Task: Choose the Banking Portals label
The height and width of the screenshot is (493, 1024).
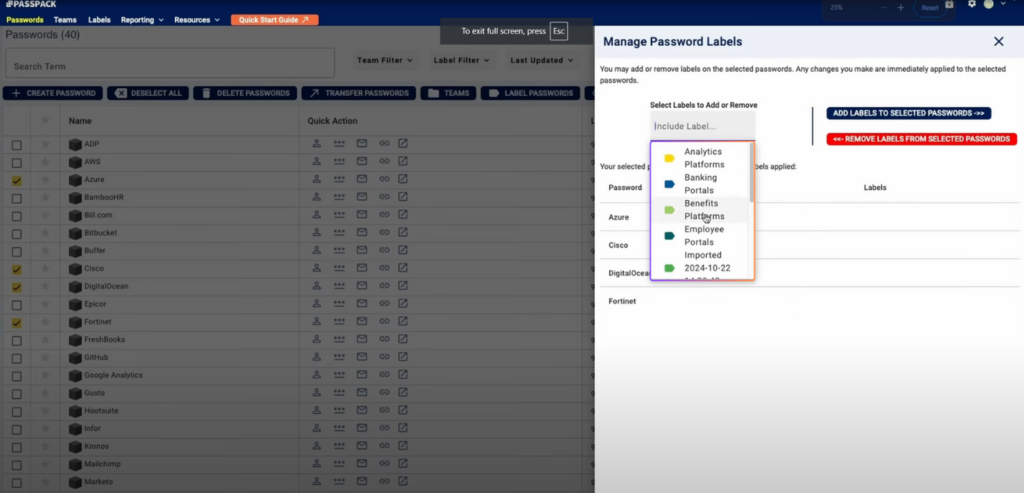Action: pyautogui.click(x=700, y=184)
